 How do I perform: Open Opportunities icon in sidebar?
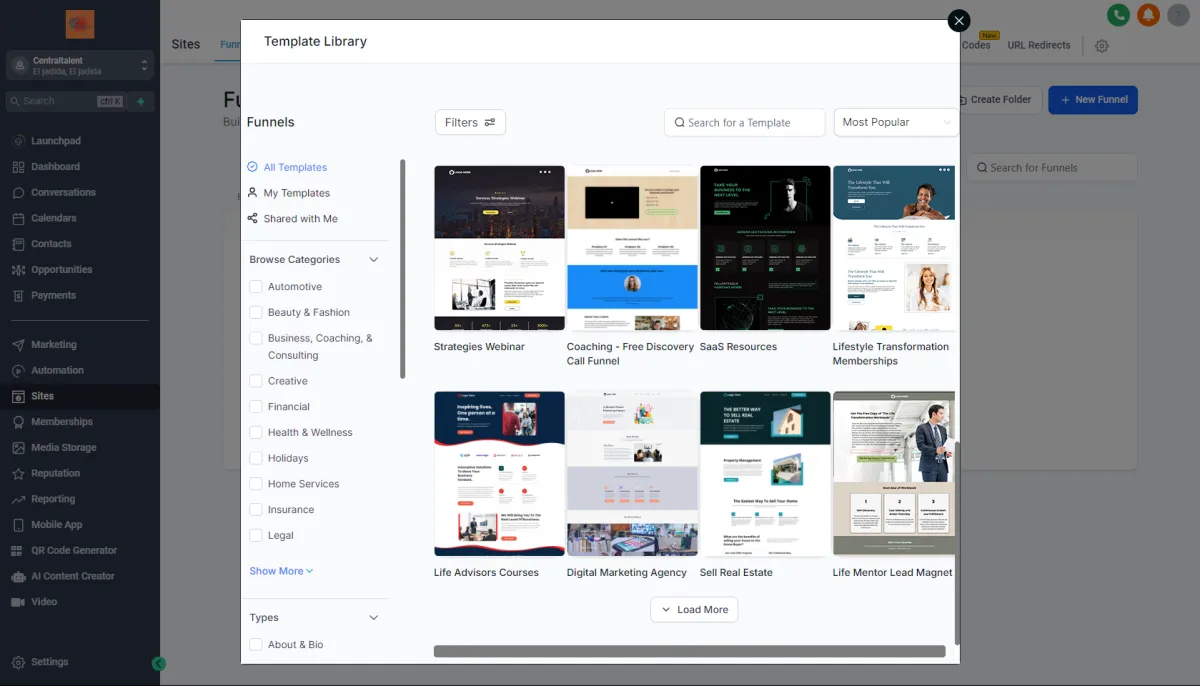pyautogui.click(x=19, y=270)
